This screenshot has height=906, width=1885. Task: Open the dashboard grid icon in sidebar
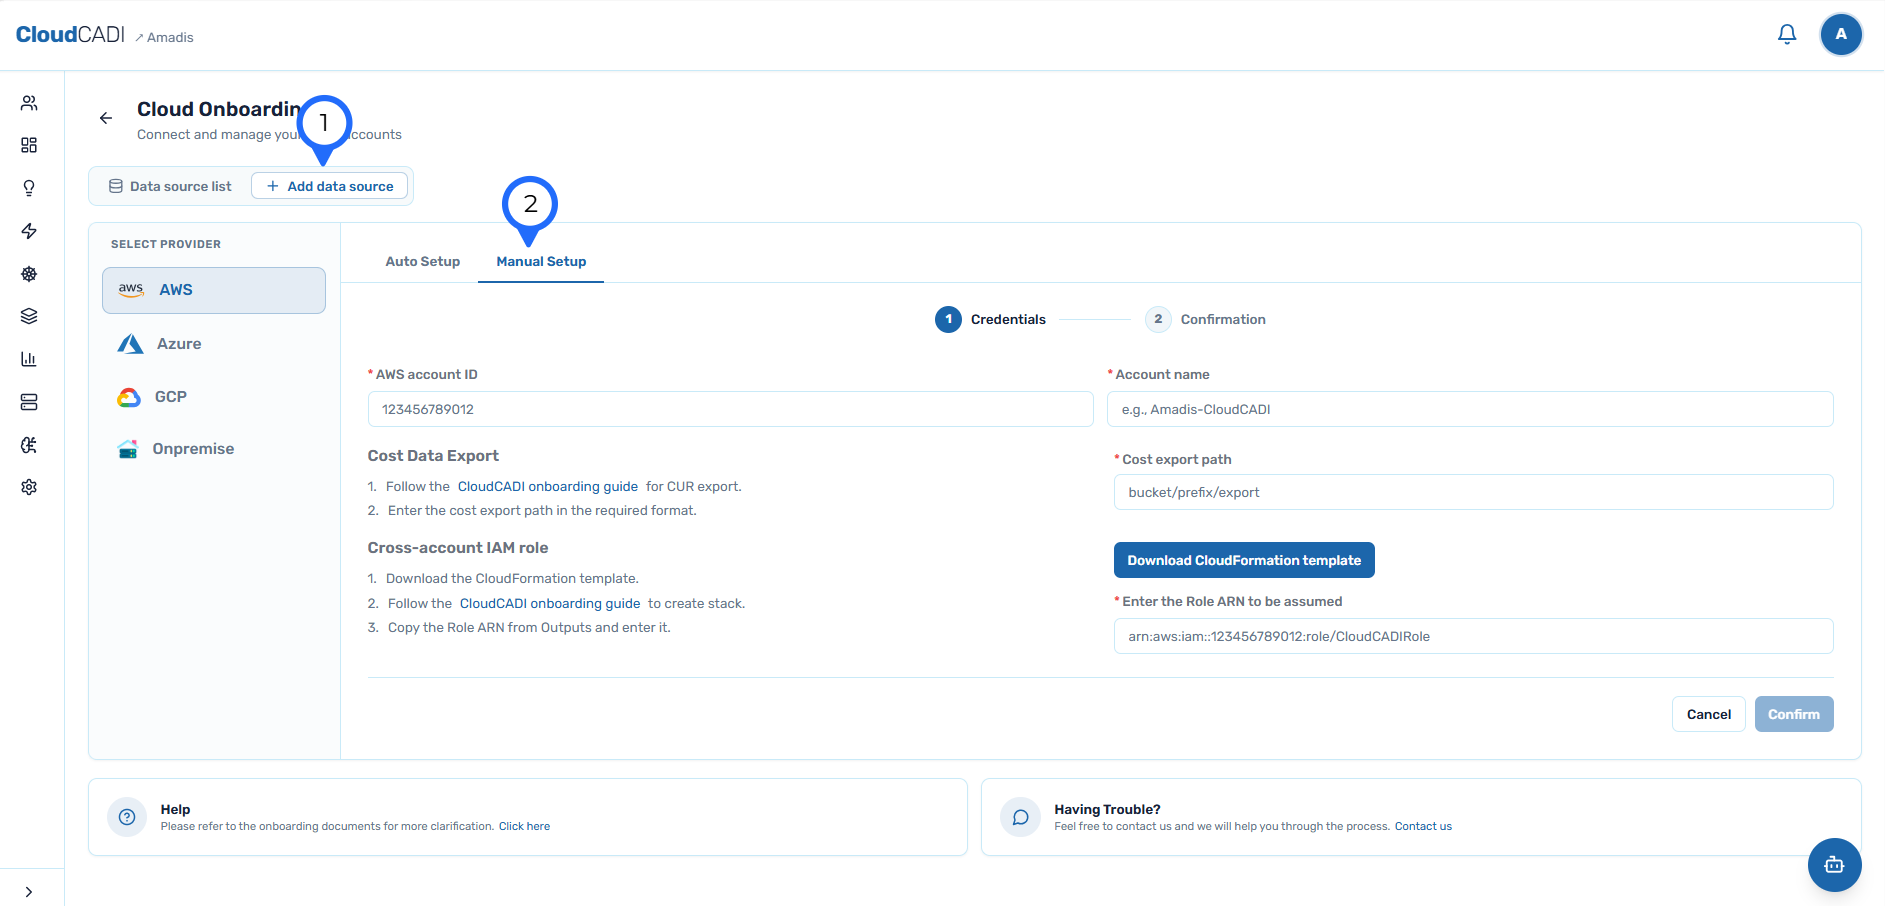29,145
